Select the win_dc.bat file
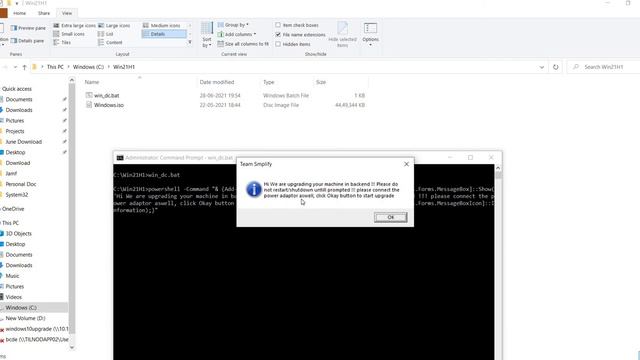Image resolution: width=640 pixels, height=360 pixels. (x=107, y=96)
